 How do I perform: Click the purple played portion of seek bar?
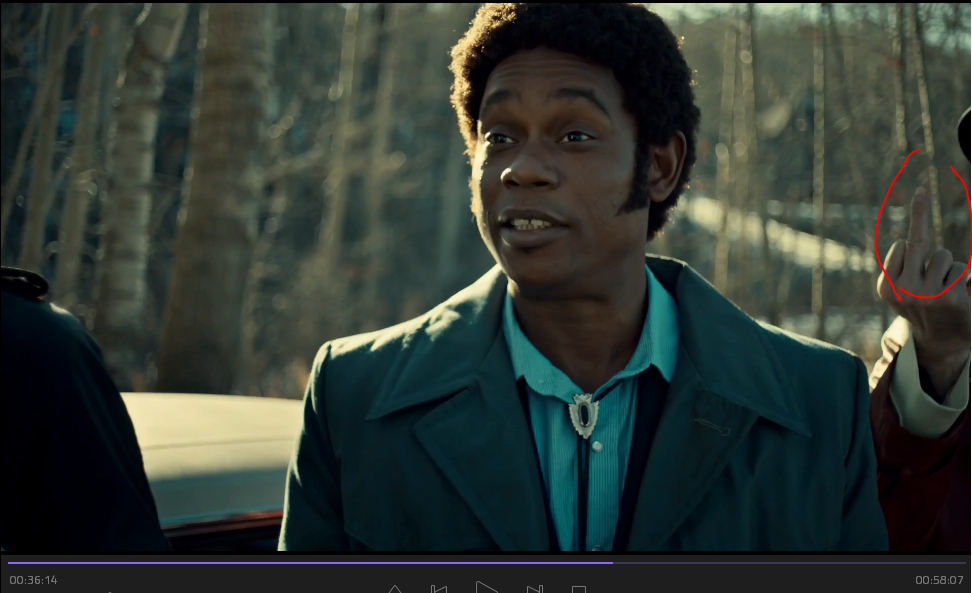(300, 563)
